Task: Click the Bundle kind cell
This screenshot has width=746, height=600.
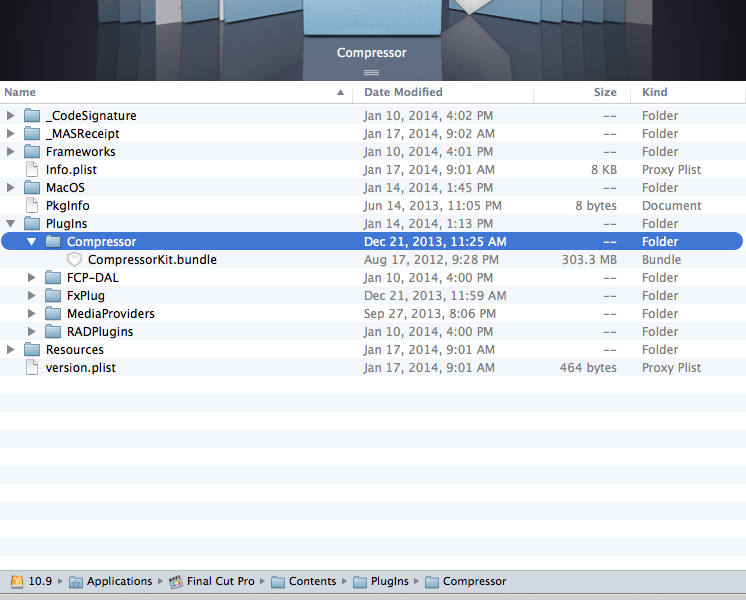Action: [x=661, y=260]
